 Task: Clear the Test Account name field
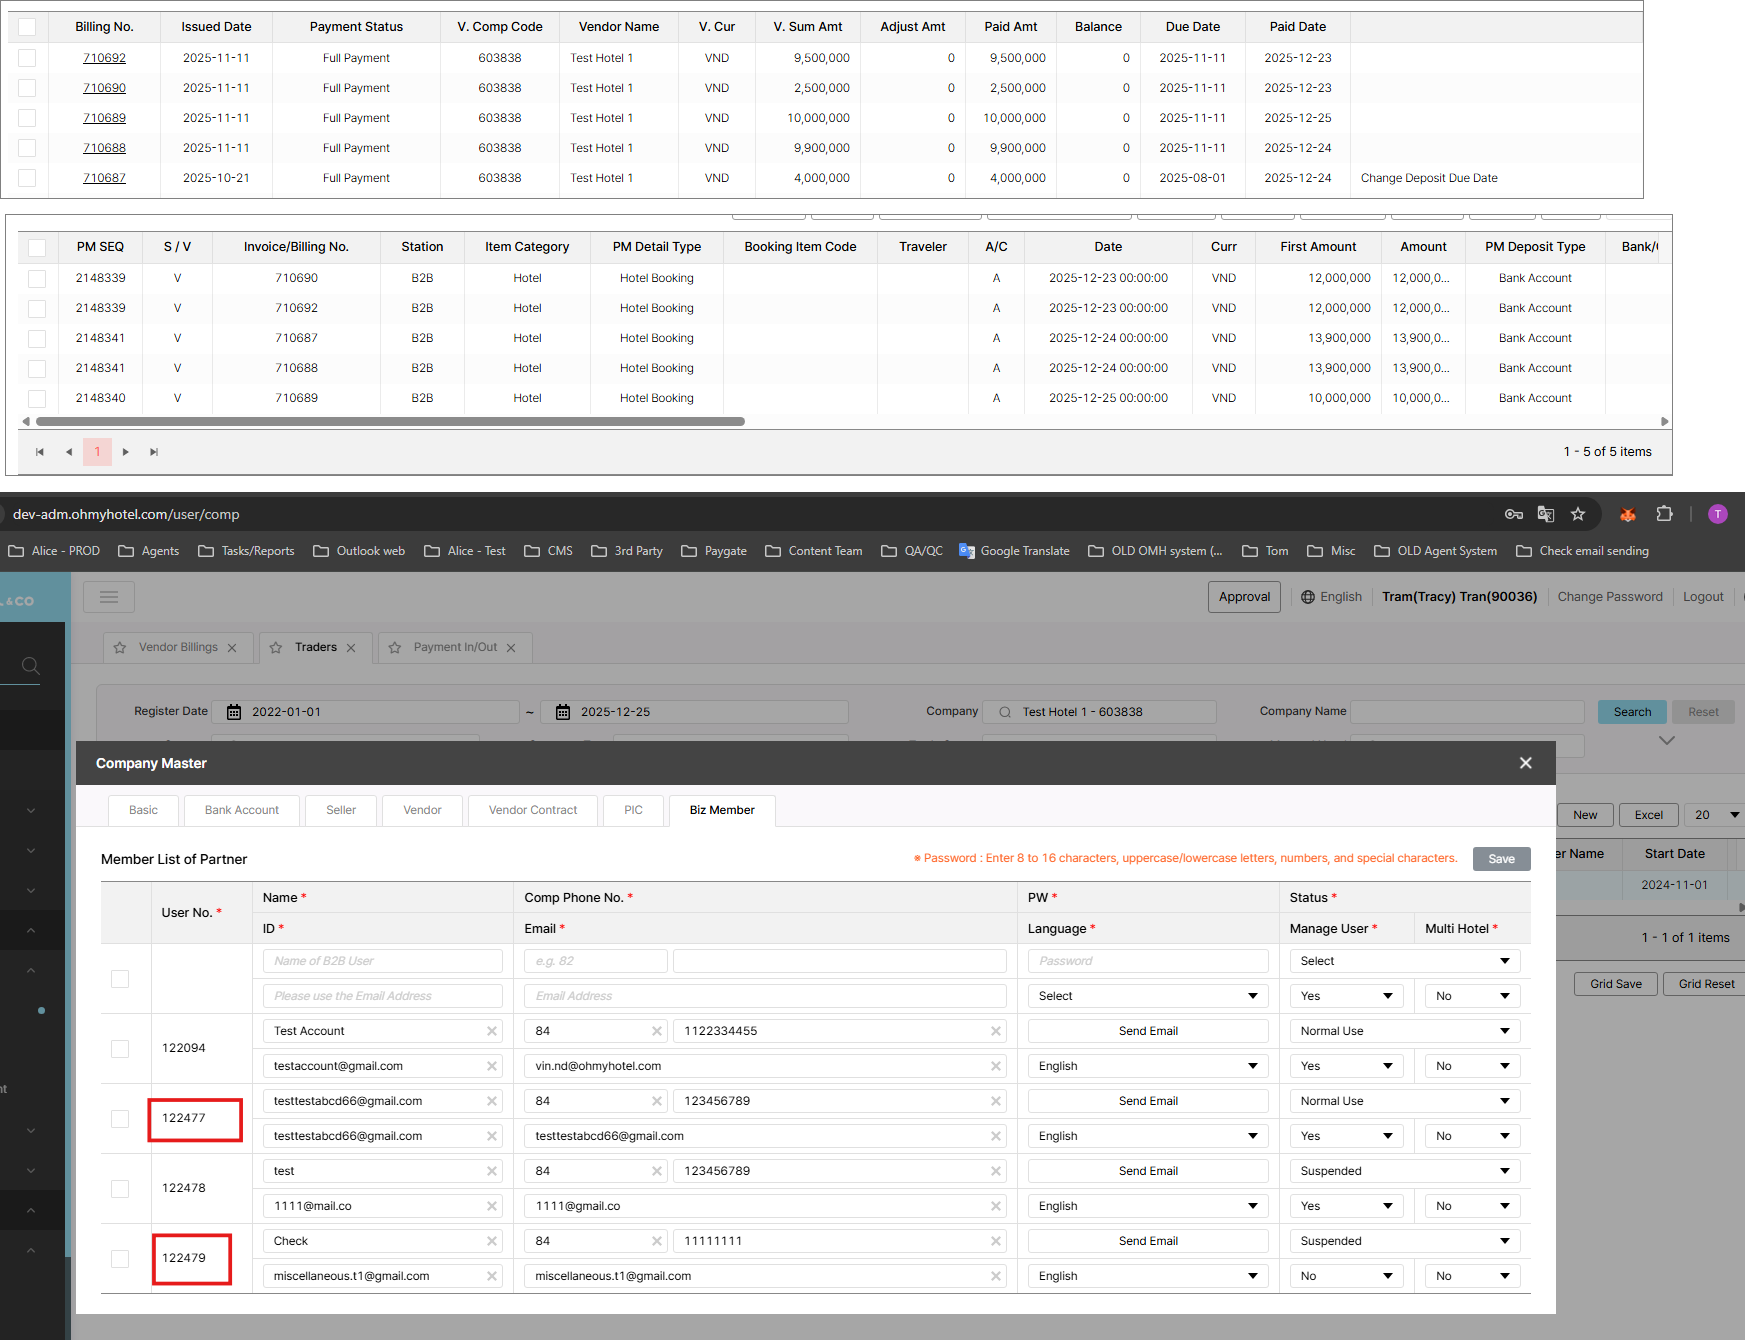(492, 1031)
